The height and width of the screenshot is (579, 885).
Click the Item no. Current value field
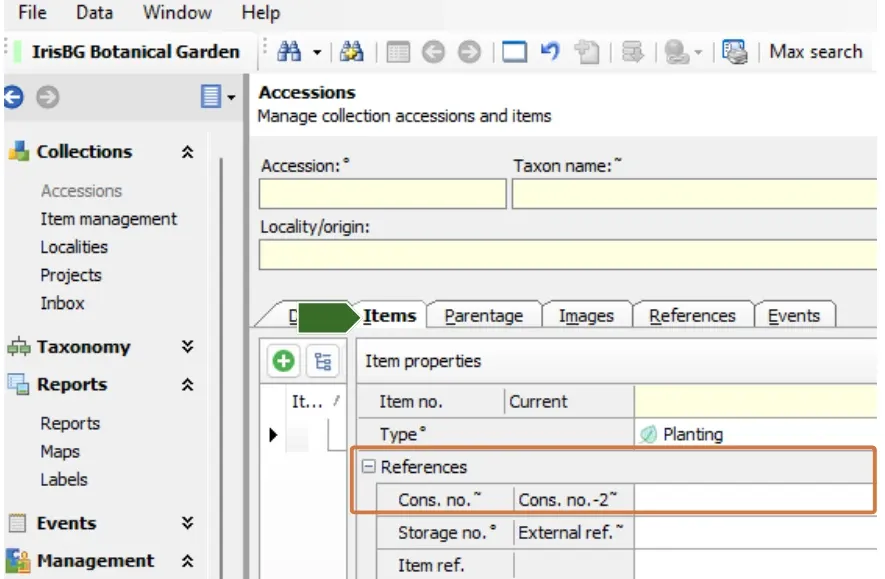coord(756,402)
